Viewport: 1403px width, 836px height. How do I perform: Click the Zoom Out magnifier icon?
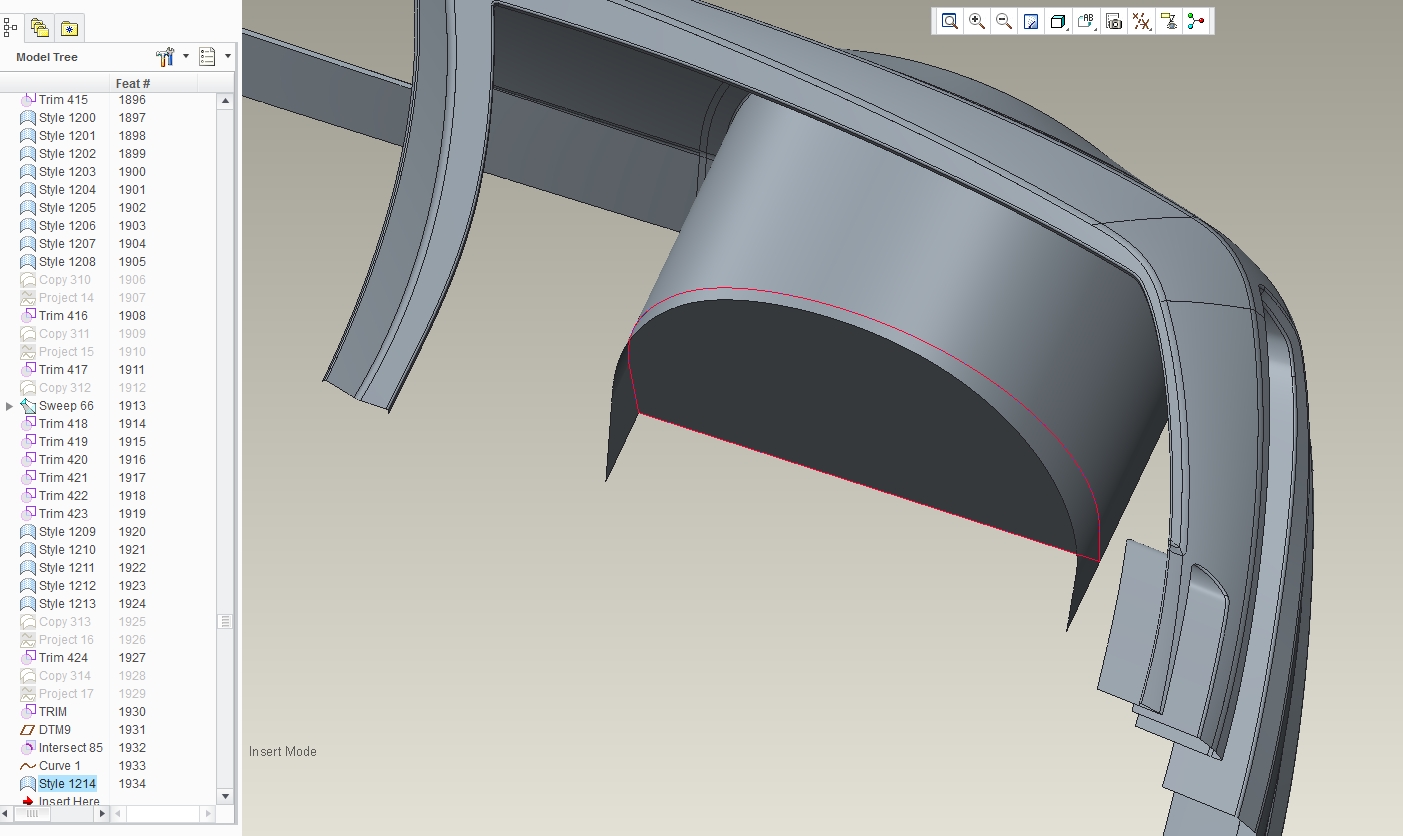tap(1004, 21)
